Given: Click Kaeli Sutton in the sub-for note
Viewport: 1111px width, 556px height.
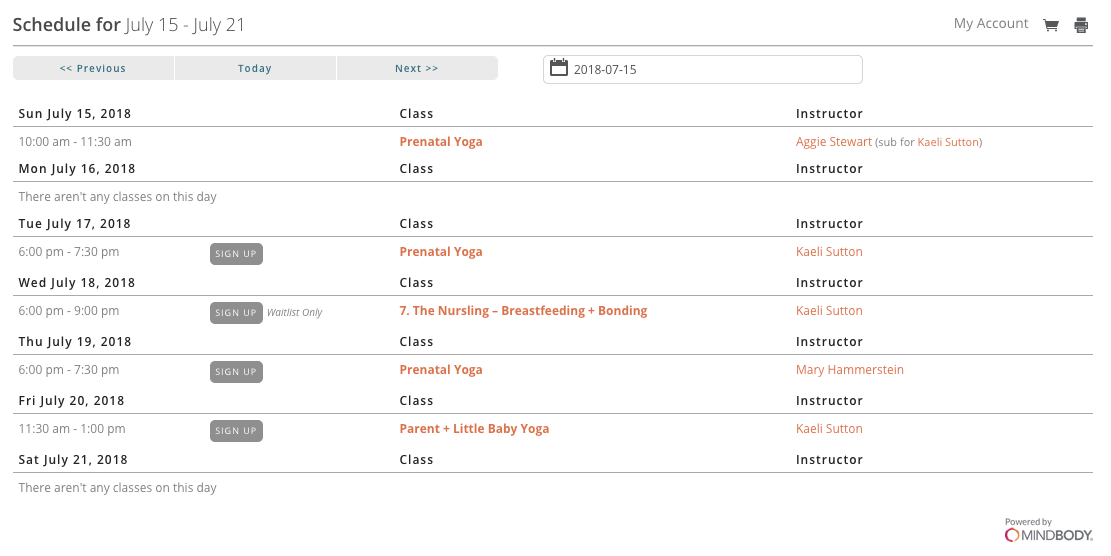Looking at the screenshot, I should tap(948, 143).
